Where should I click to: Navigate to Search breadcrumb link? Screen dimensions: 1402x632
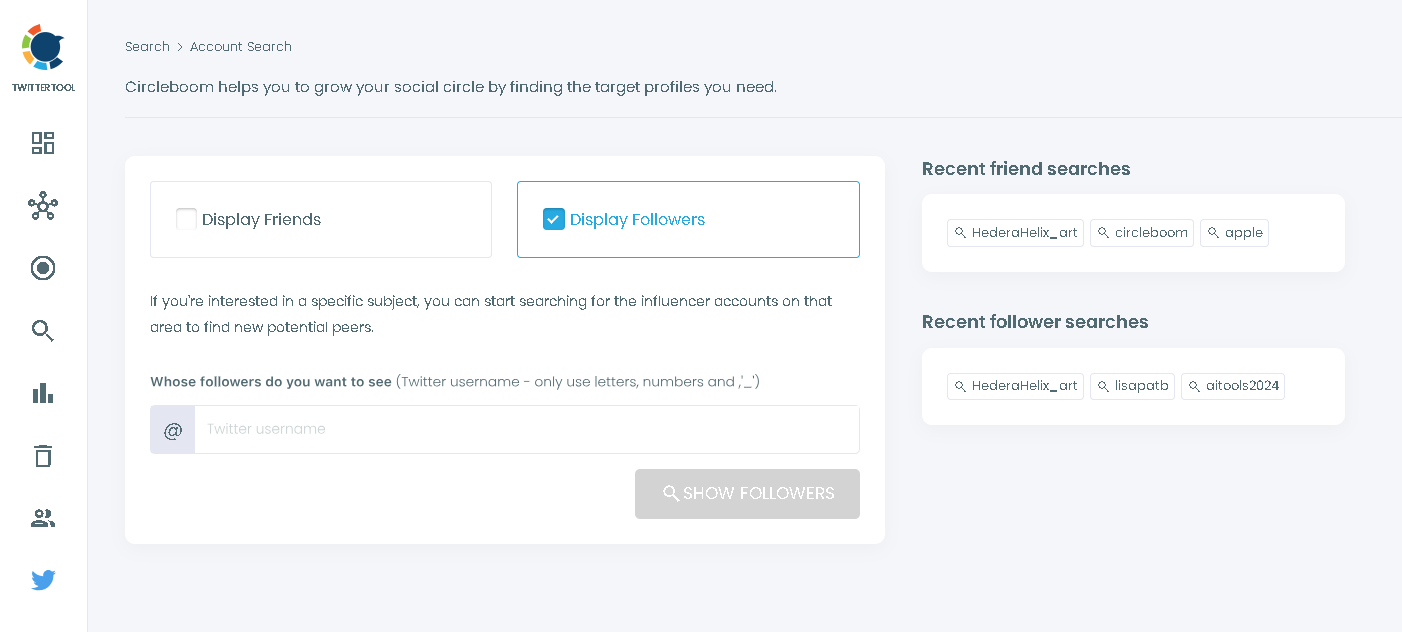[147, 46]
